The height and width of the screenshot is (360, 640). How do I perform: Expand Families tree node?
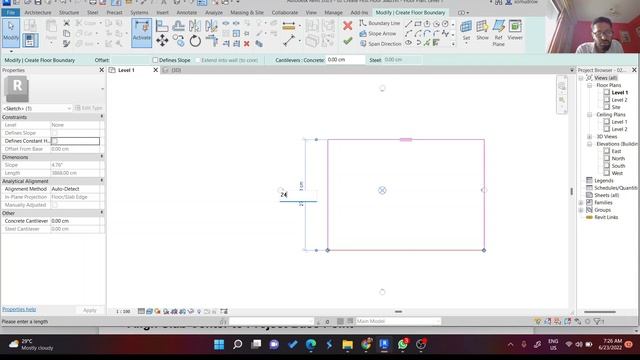(581, 203)
